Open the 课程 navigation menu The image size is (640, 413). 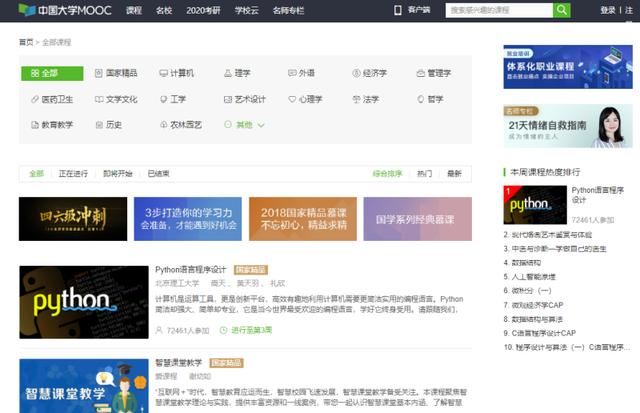tap(134, 11)
